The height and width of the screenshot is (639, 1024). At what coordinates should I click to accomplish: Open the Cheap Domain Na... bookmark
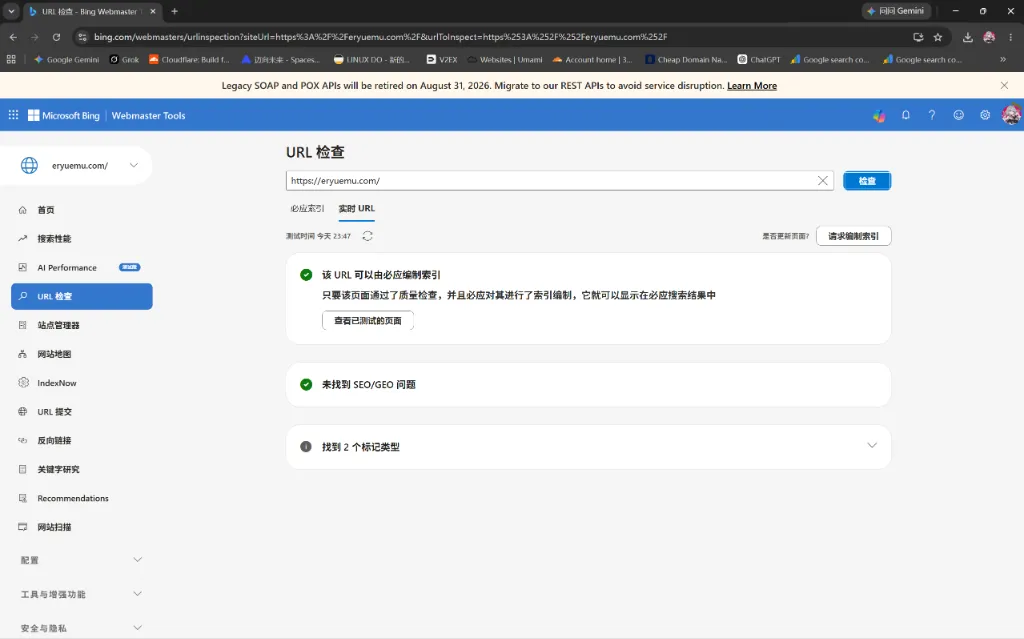[x=686, y=59]
